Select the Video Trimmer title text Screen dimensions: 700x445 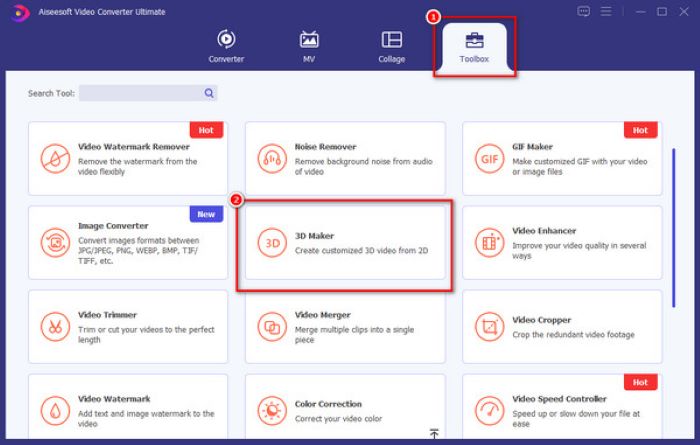tap(108, 315)
